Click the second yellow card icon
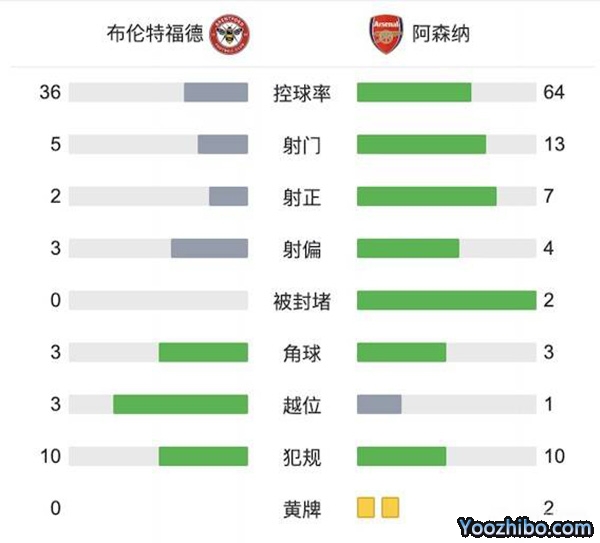 coord(389,508)
